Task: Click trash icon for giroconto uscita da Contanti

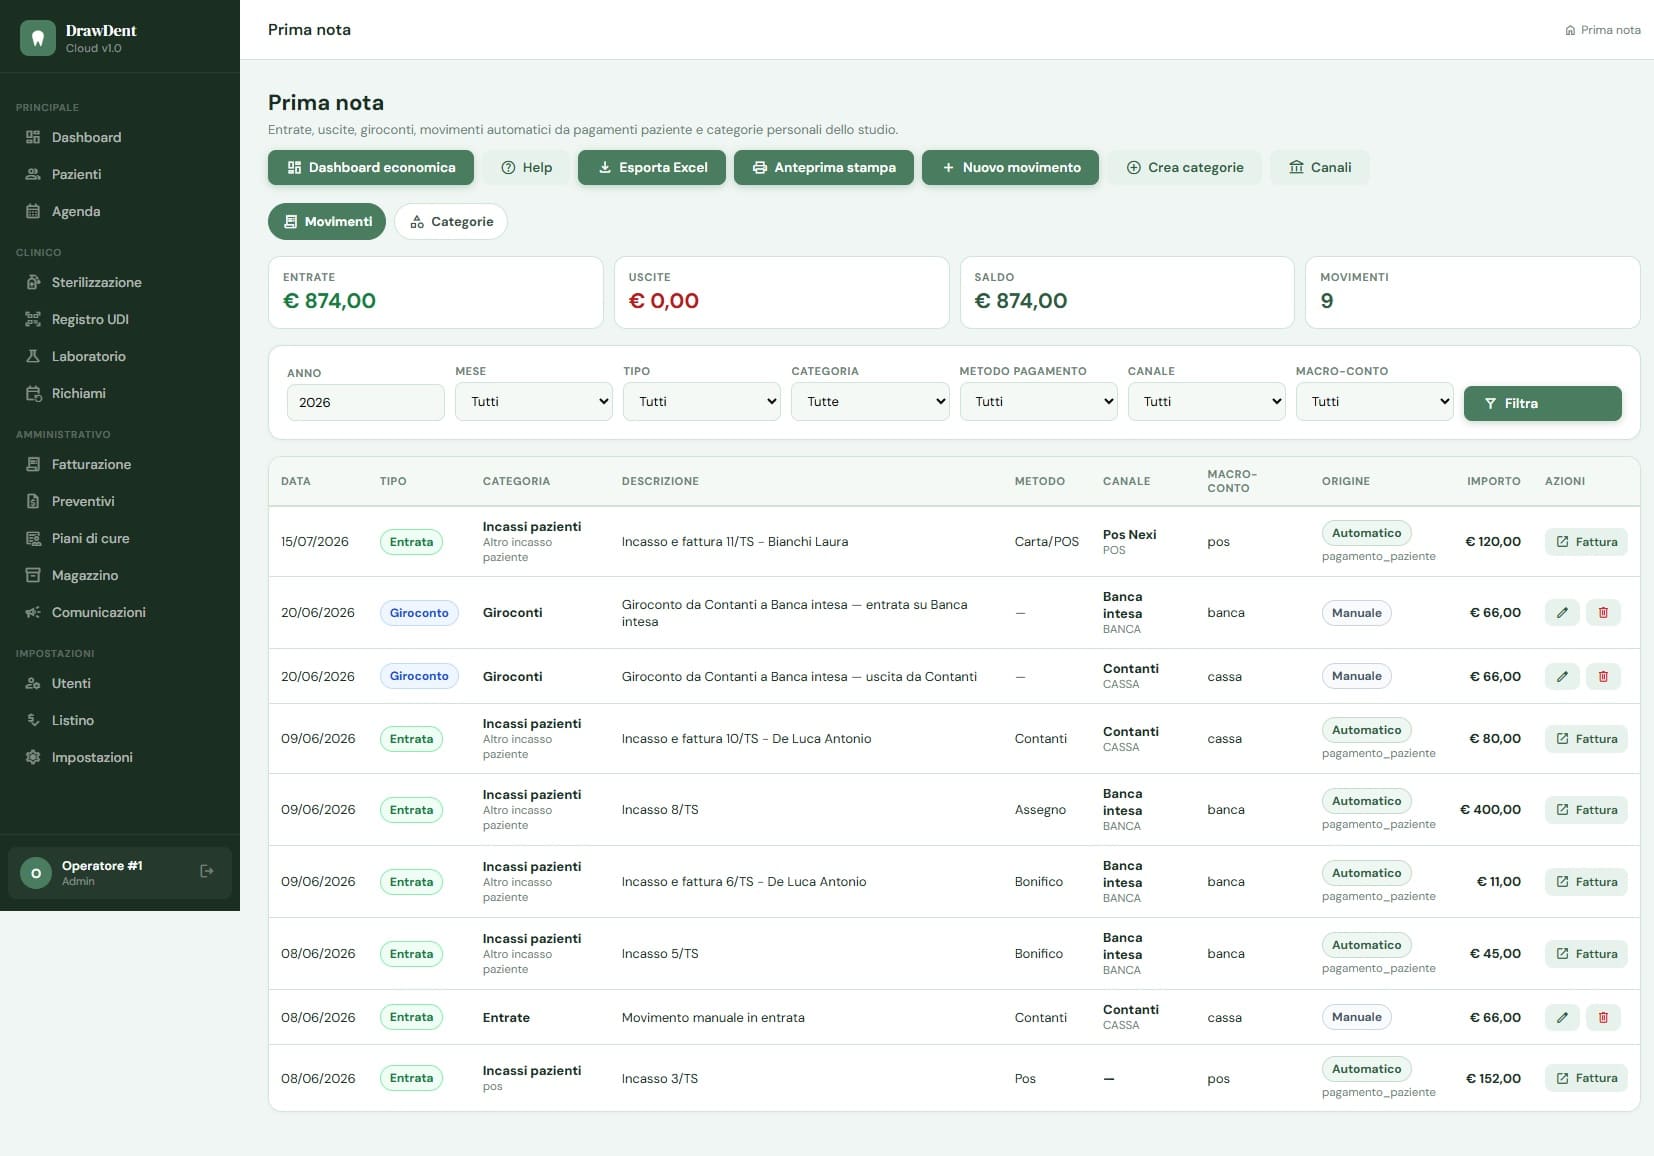Action: 1603,677
